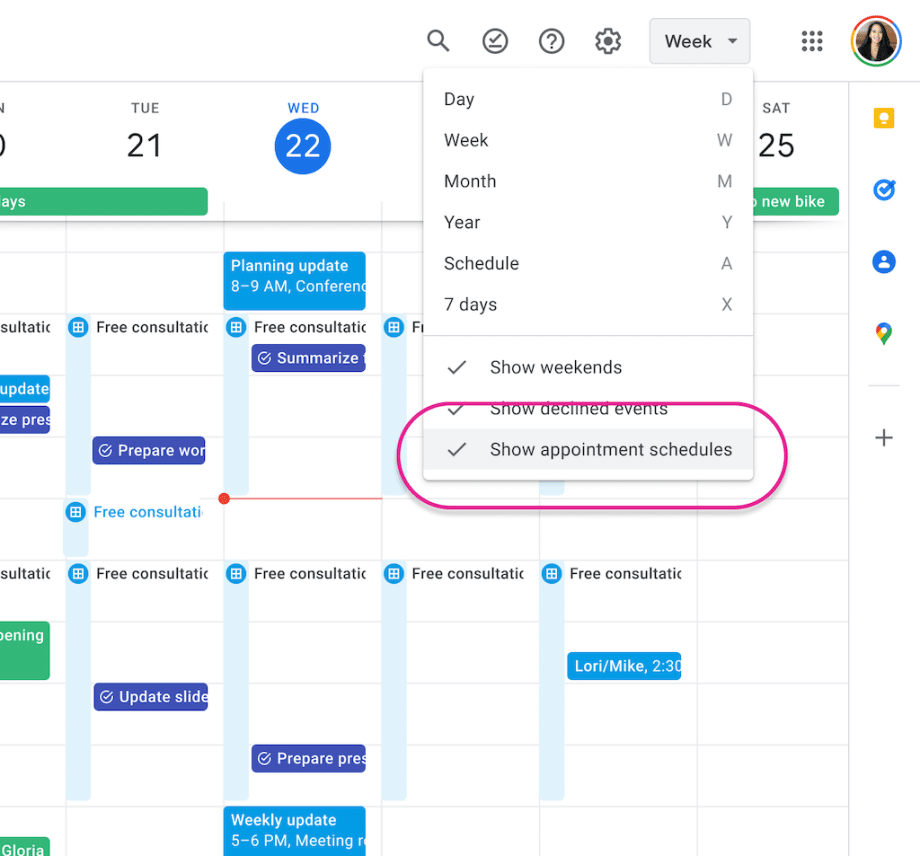Open the Lori/Mike 2:30 event
This screenshot has width=920, height=856.
point(624,665)
